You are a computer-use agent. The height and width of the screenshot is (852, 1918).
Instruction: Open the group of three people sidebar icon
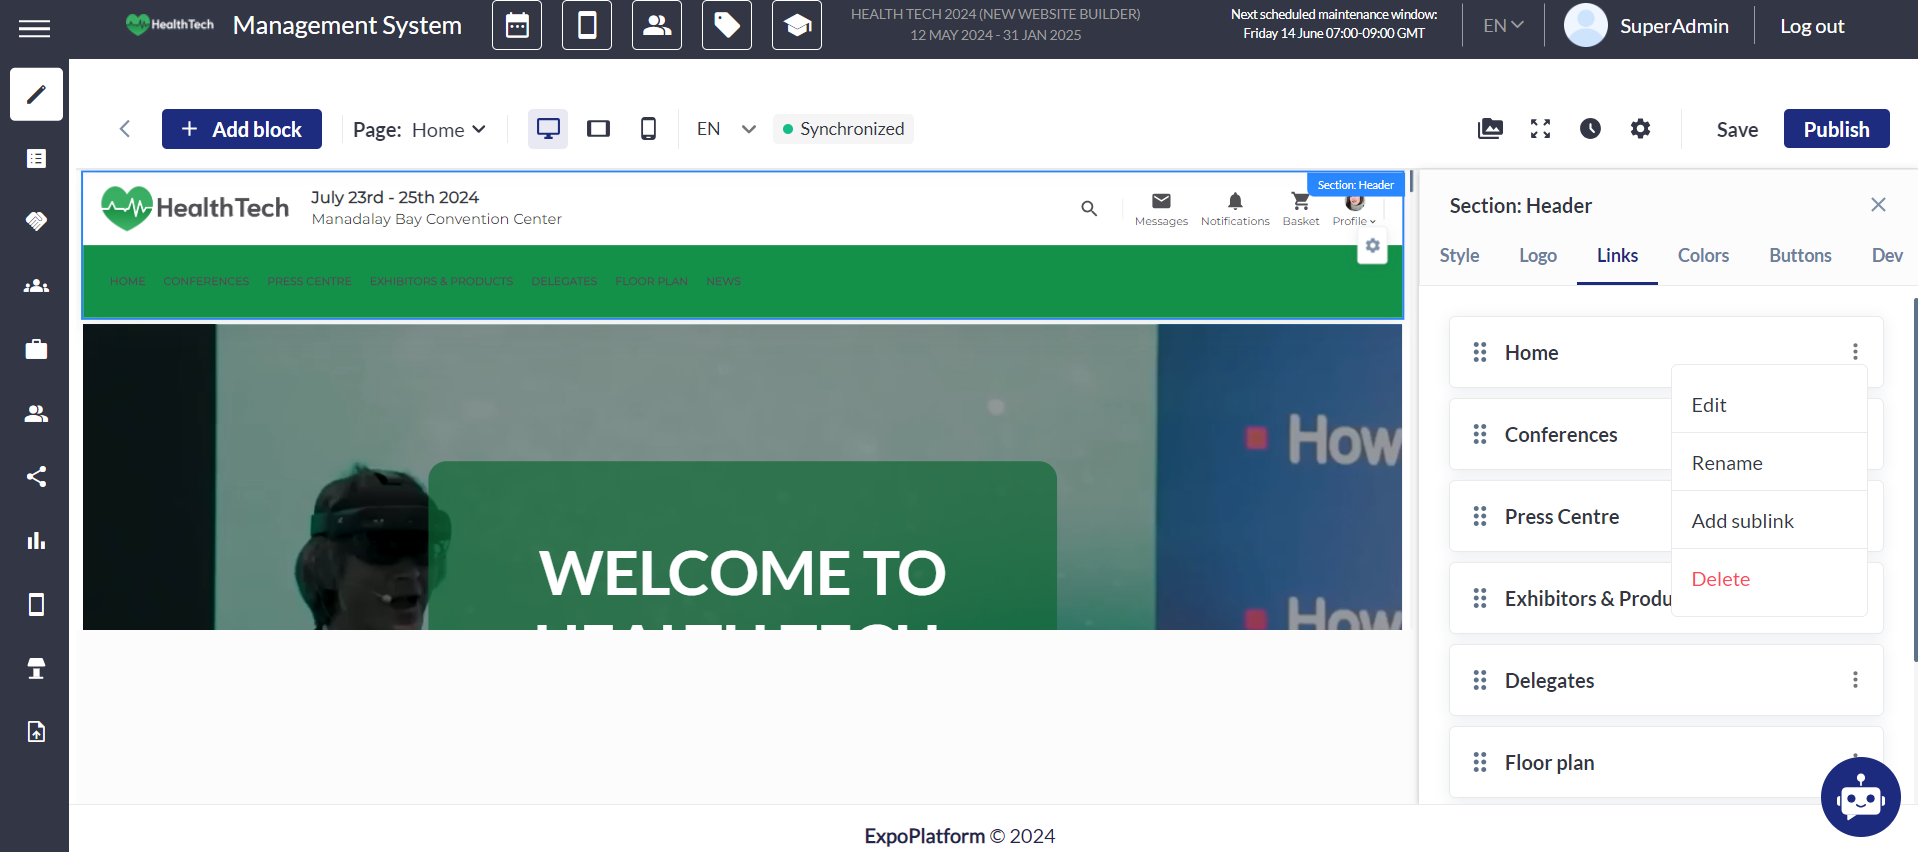point(36,286)
